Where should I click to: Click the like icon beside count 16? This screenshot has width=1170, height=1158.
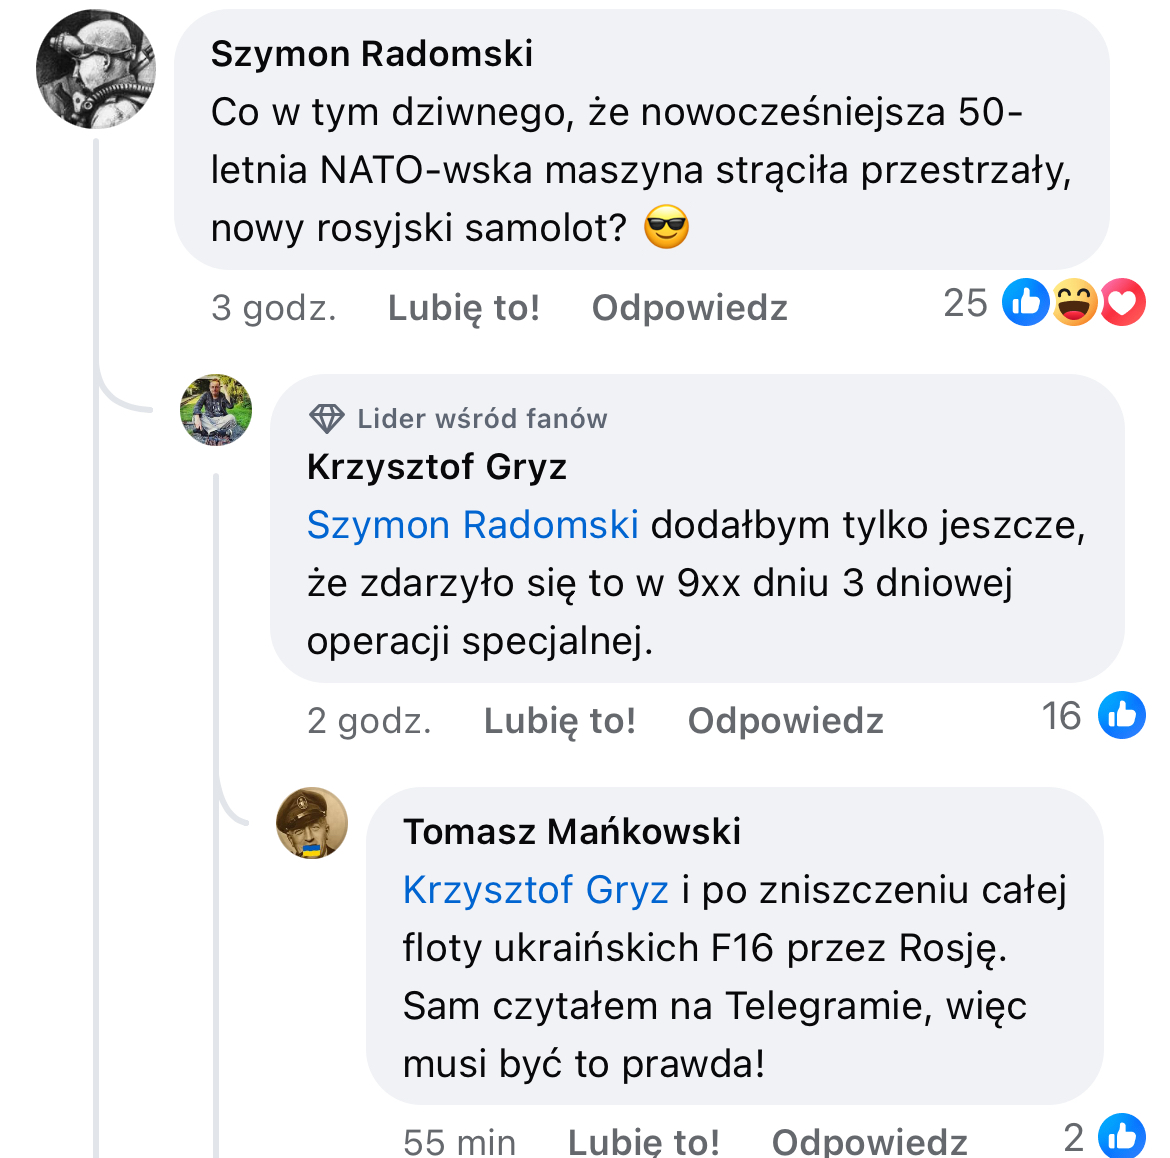(1121, 715)
